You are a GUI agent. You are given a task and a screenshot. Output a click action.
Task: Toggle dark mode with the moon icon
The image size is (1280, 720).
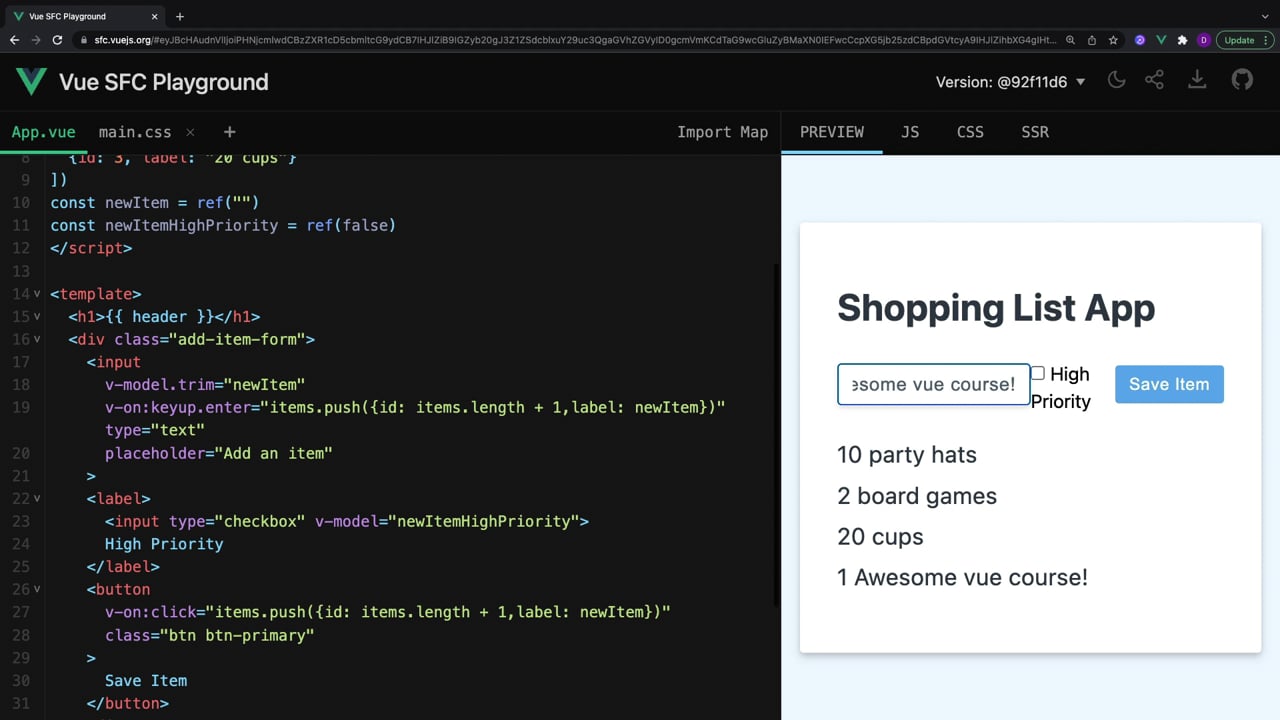(x=1116, y=81)
